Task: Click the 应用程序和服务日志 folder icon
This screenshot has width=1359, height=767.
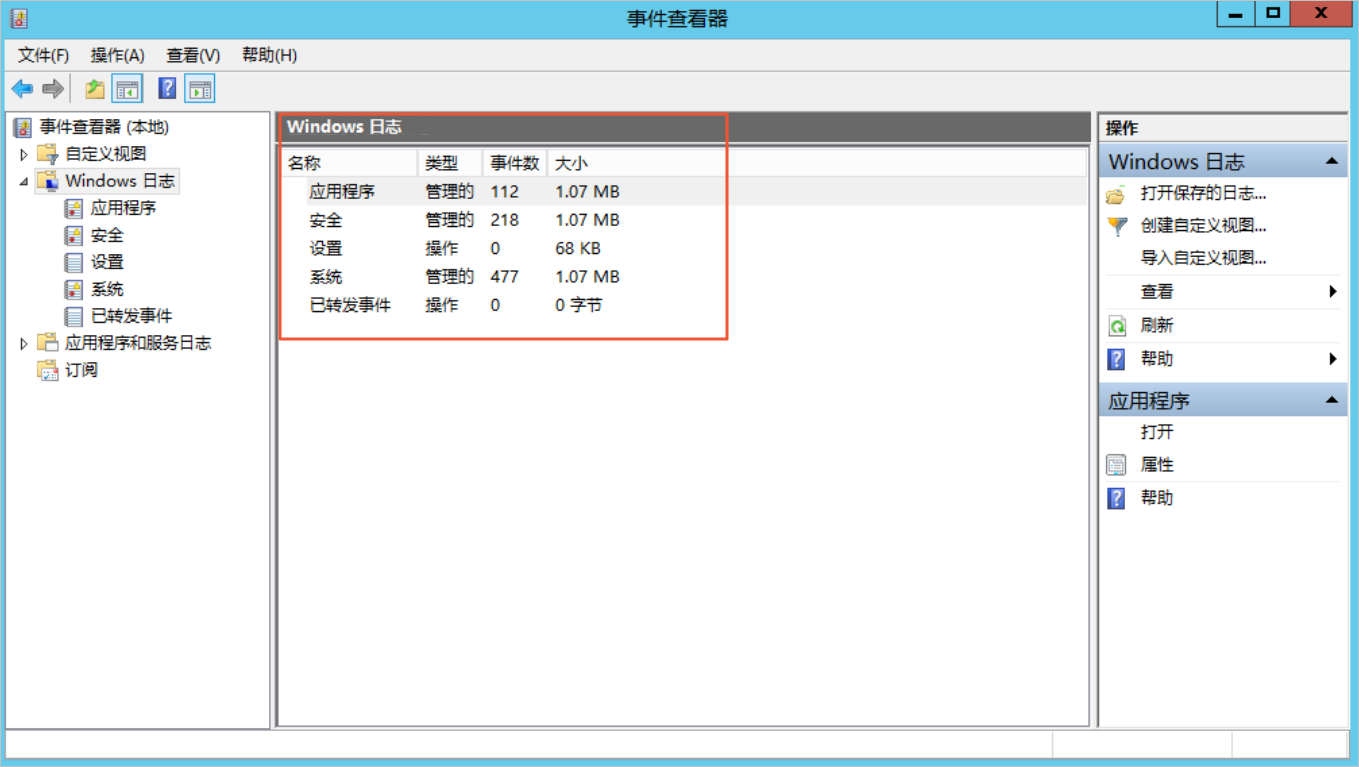Action: (x=48, y=343)
